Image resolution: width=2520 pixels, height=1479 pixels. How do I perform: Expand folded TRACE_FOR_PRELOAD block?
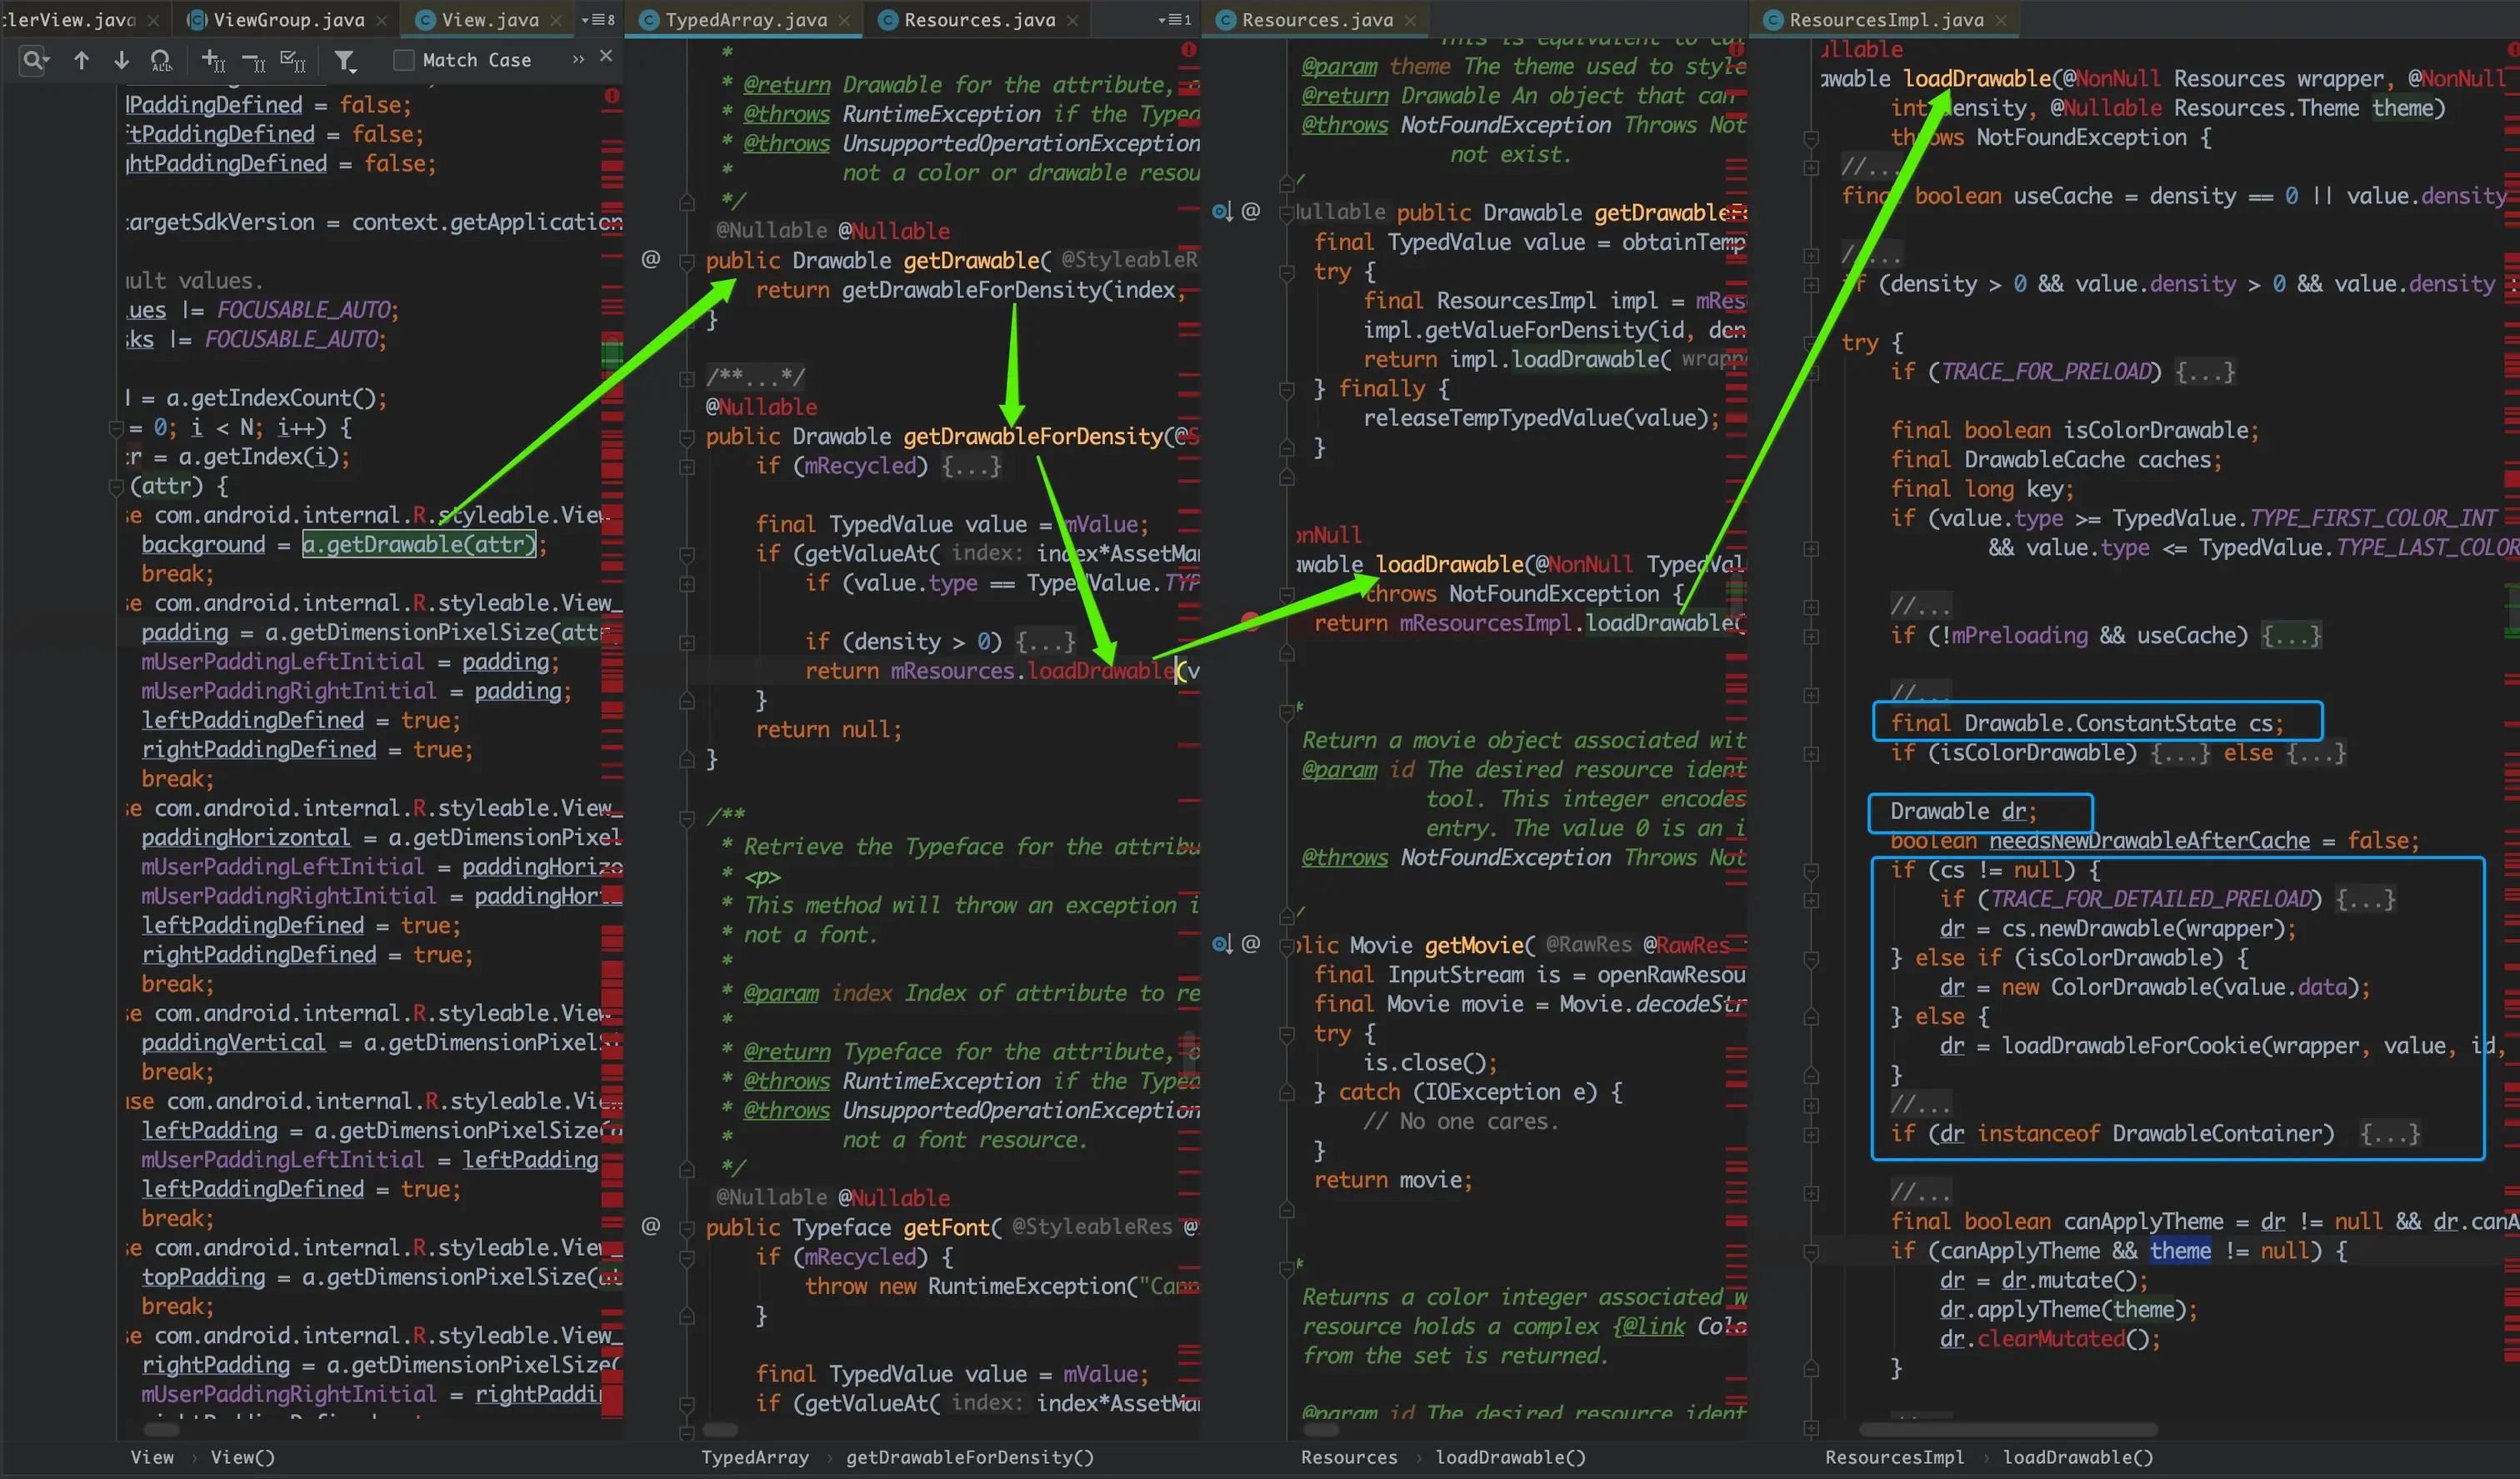tap(2204, 372)
